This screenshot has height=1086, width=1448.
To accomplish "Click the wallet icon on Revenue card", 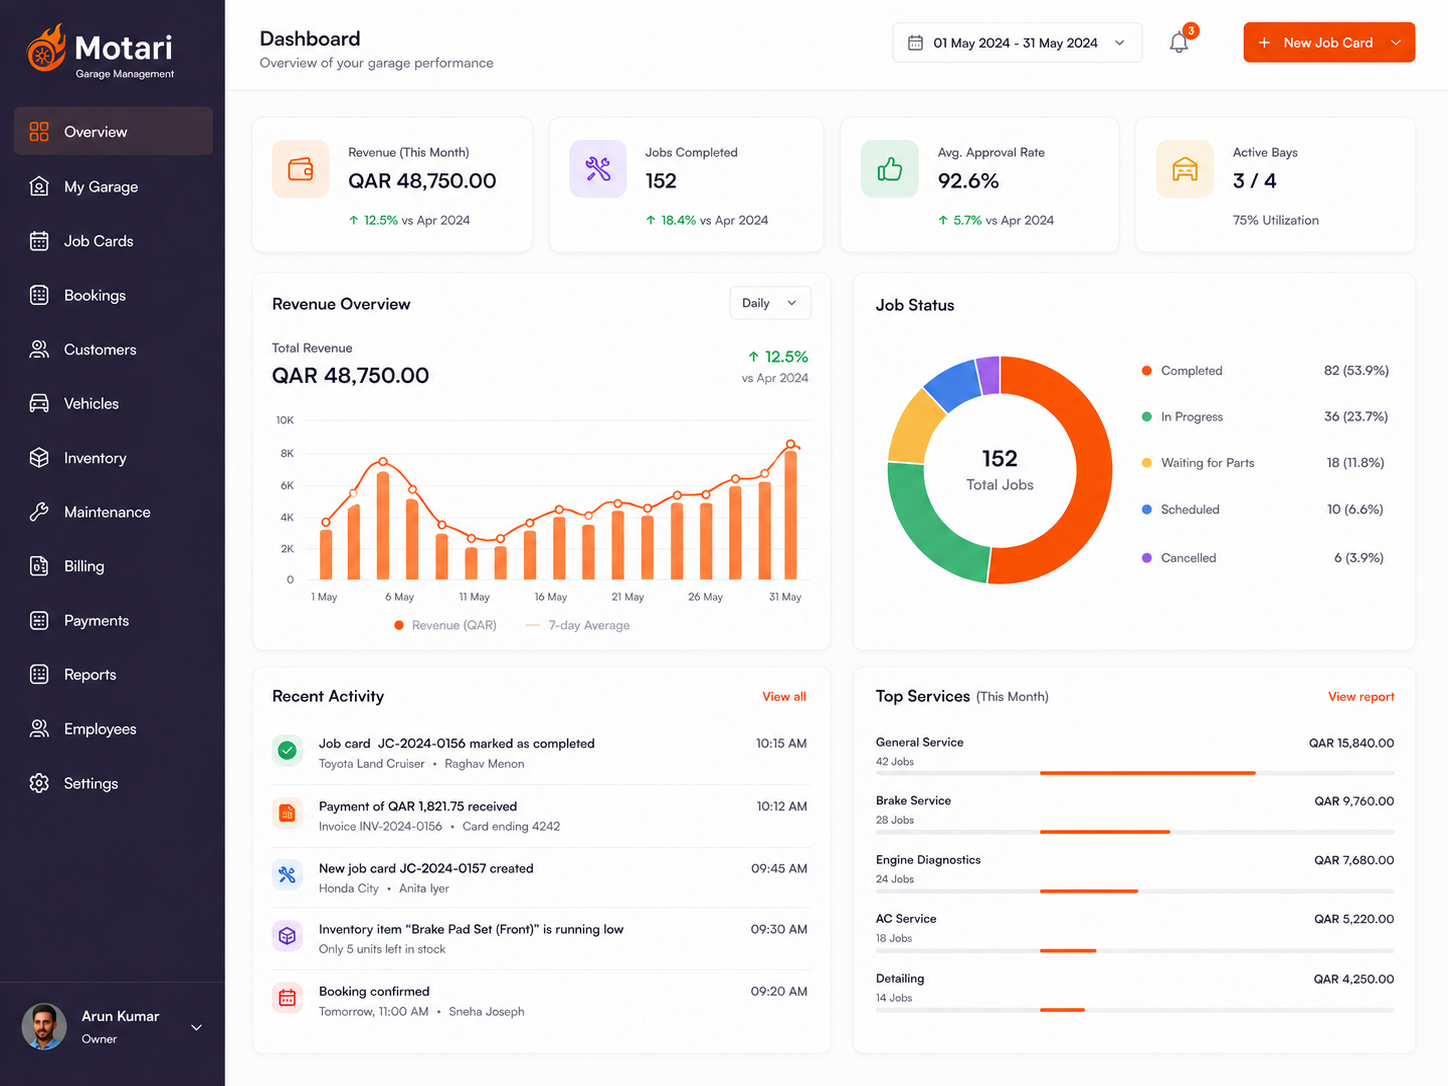I will point(301,169).
